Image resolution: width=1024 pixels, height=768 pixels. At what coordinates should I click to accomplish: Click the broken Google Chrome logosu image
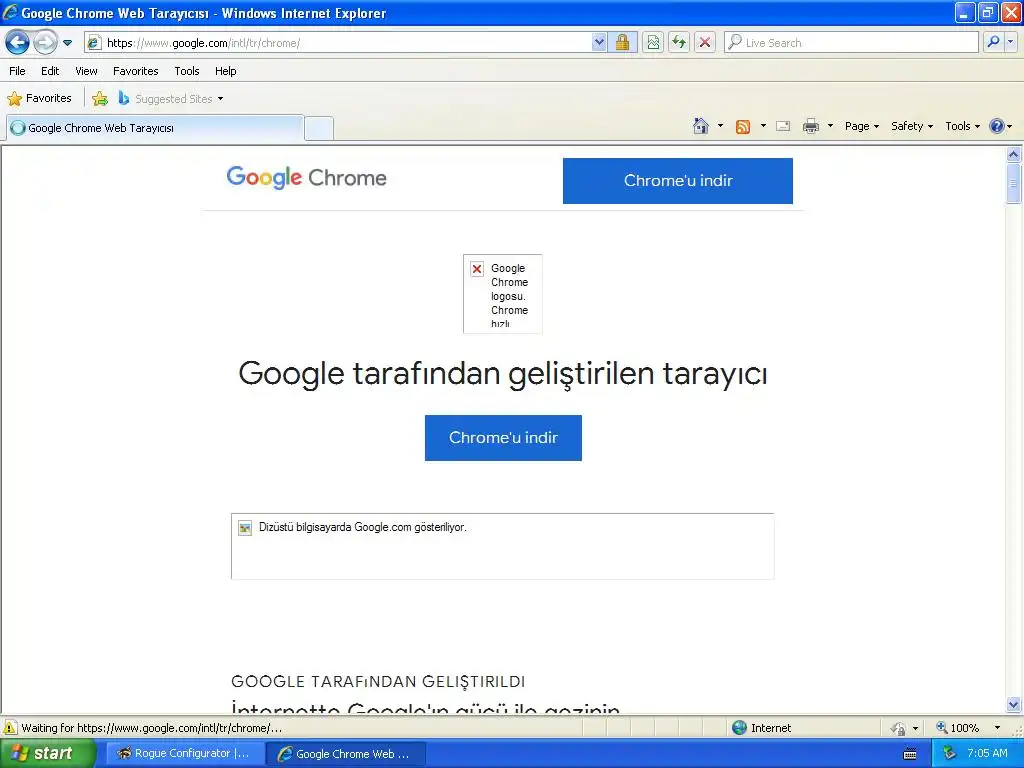click(x=503, y=294)
